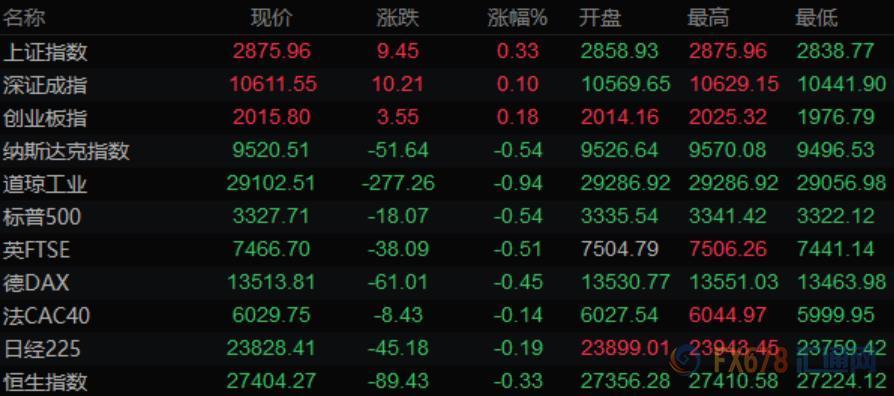The width and height of the screenshot is (894, 396).
Task: Click the 3.55 change value
Action: 397,117
